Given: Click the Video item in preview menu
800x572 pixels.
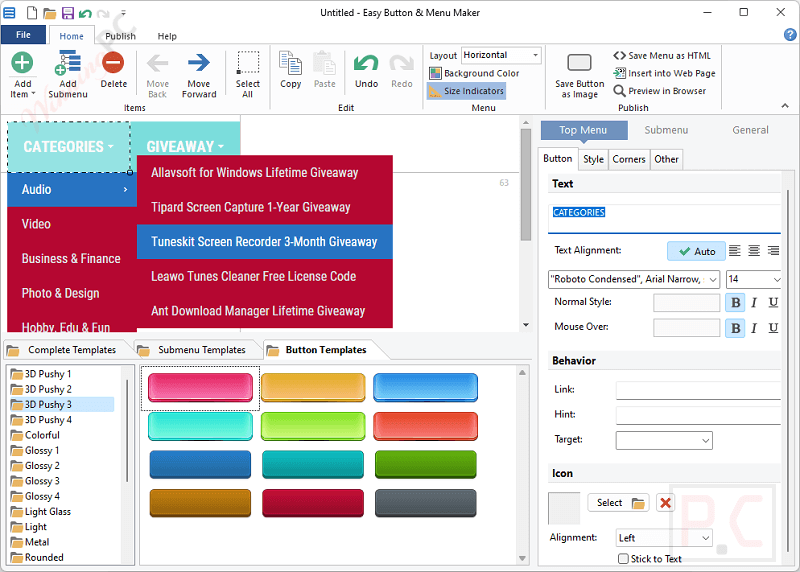Looking at the screenshot, I should [x=72, y=224].
